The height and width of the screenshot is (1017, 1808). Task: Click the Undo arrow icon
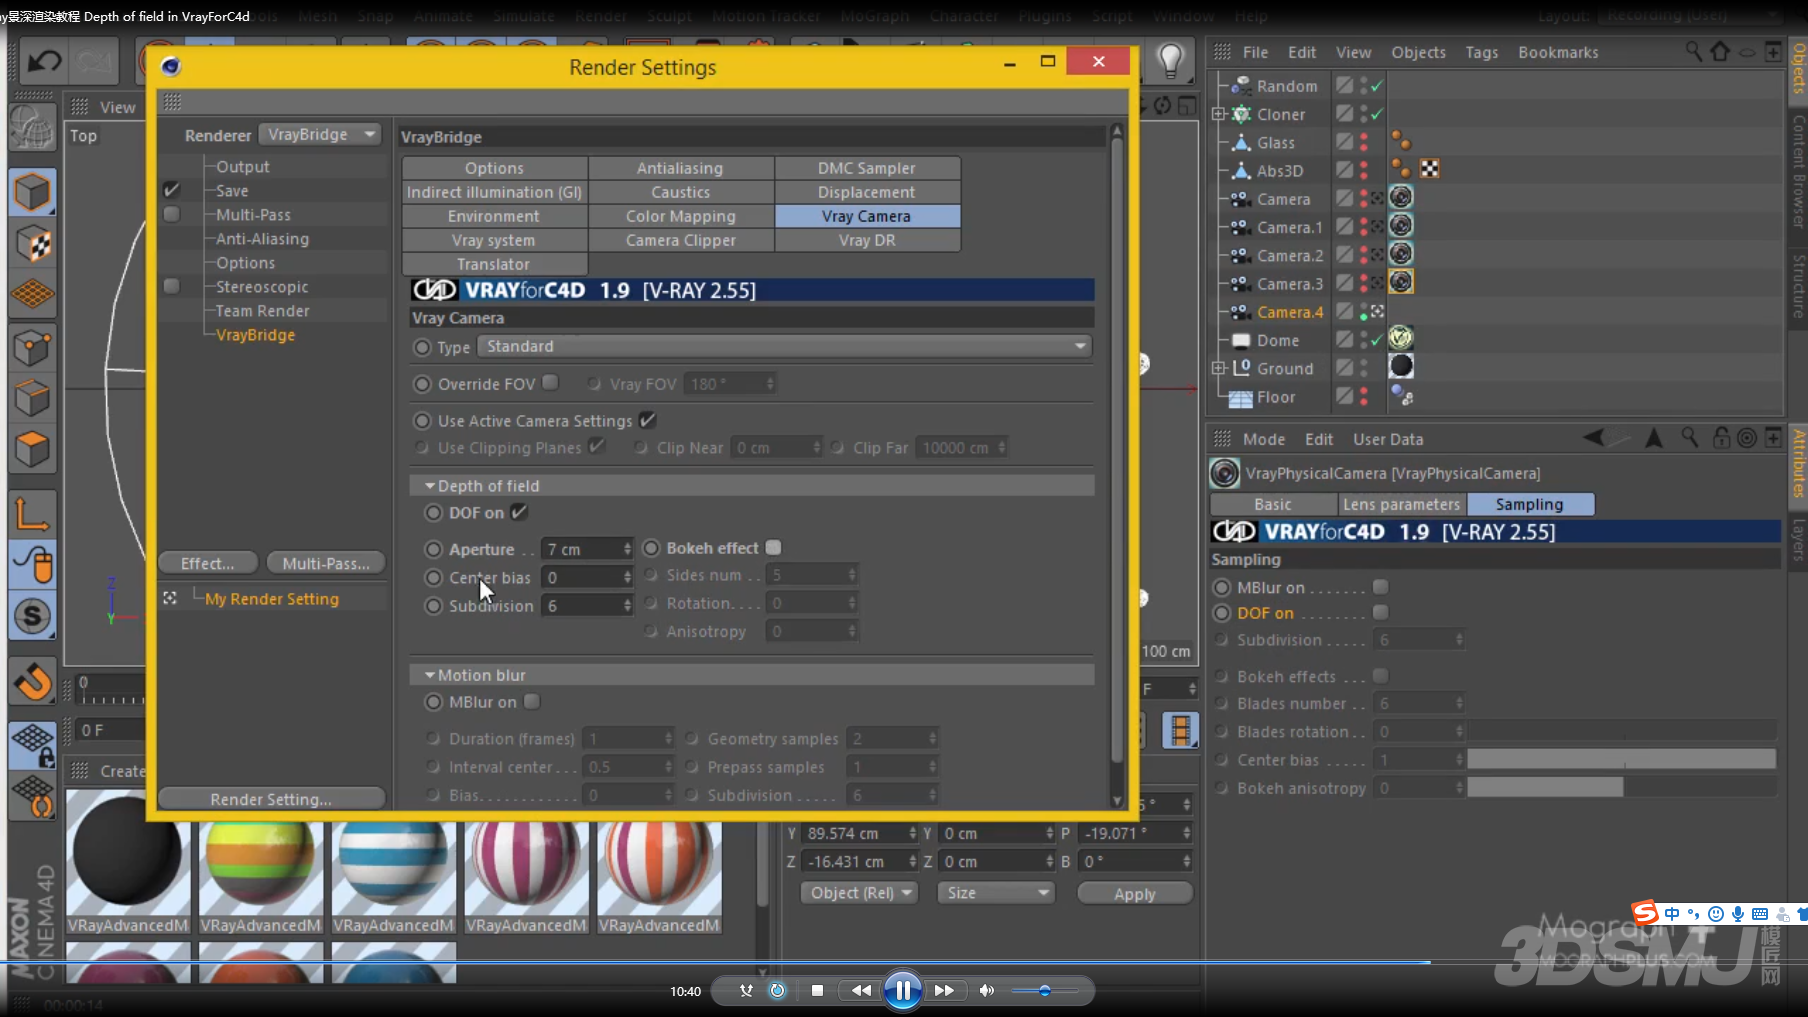[44, 62]
